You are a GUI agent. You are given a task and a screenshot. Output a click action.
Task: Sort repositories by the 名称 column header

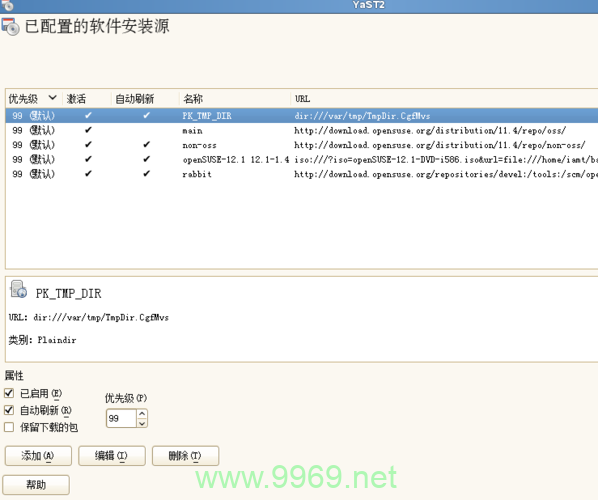[x=193, y=99]
